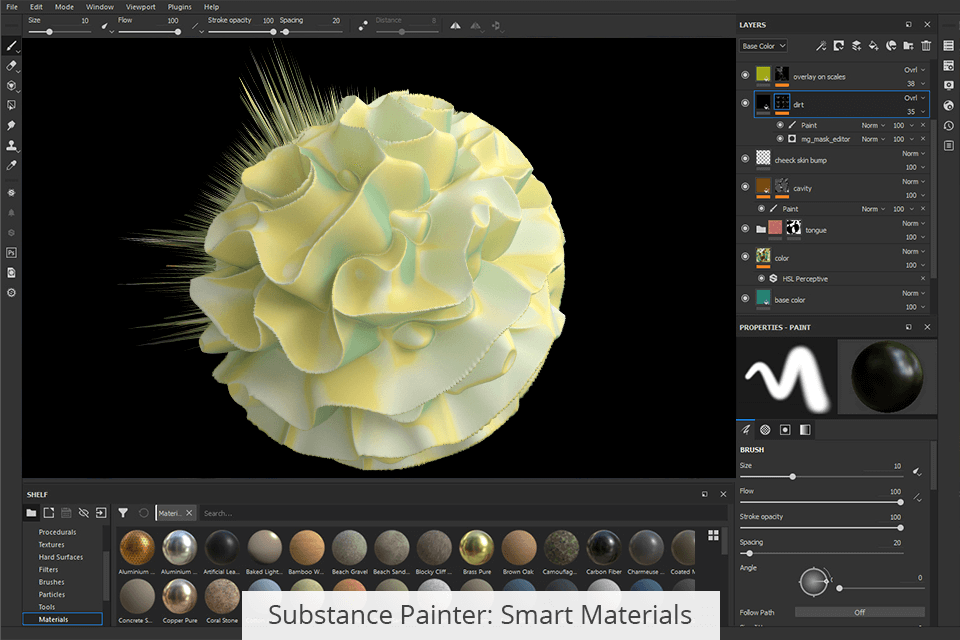Click the Follow Path Off button
960x640 pixels.
pos(859,612)
